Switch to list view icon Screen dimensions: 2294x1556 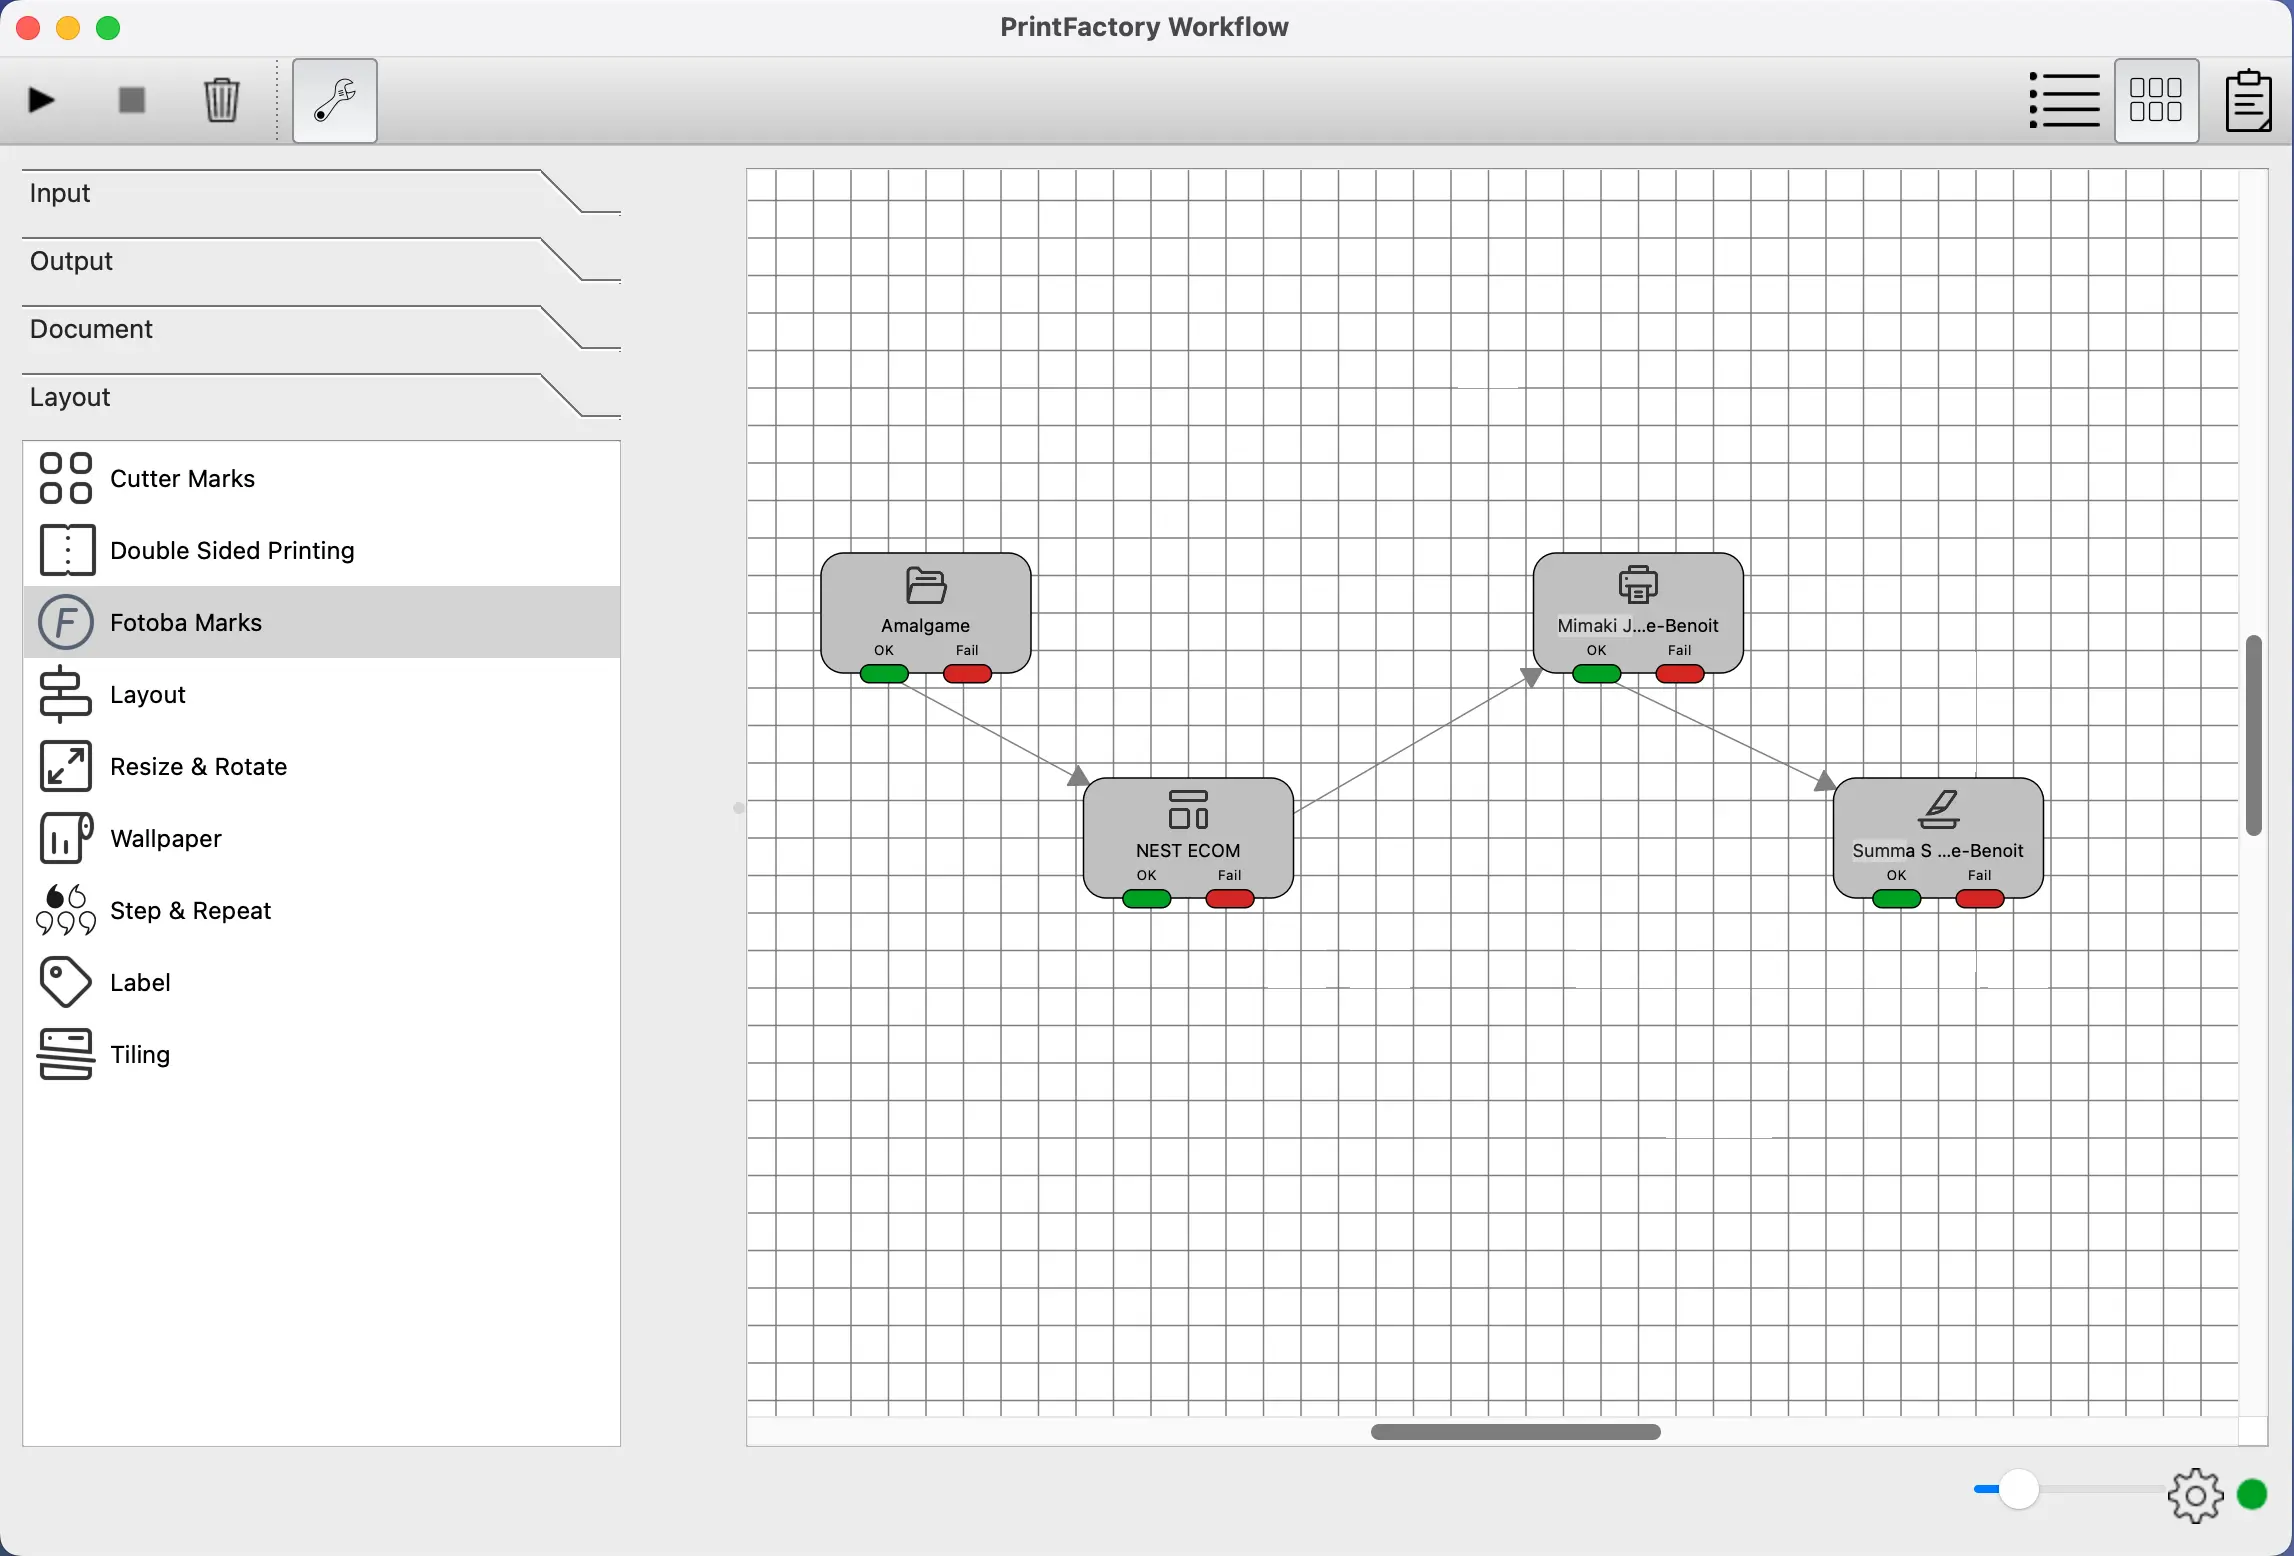2064,100
